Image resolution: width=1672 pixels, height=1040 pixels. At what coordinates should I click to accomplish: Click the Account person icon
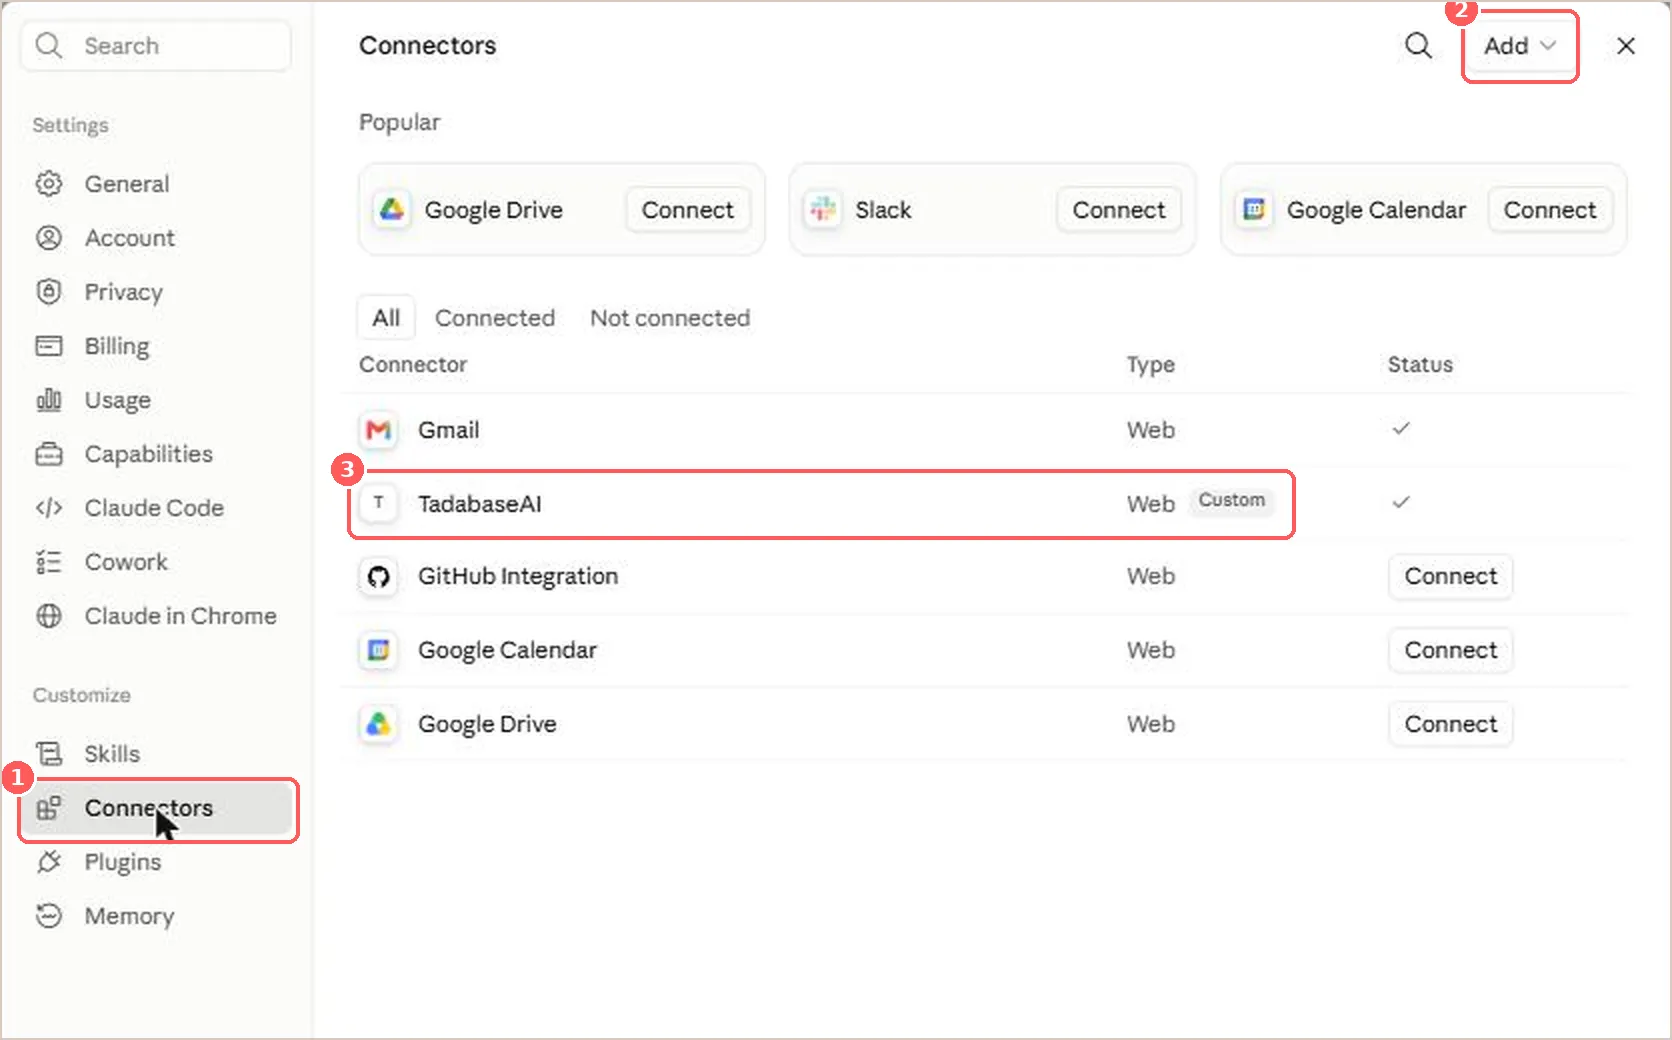(x=49, y=238)
